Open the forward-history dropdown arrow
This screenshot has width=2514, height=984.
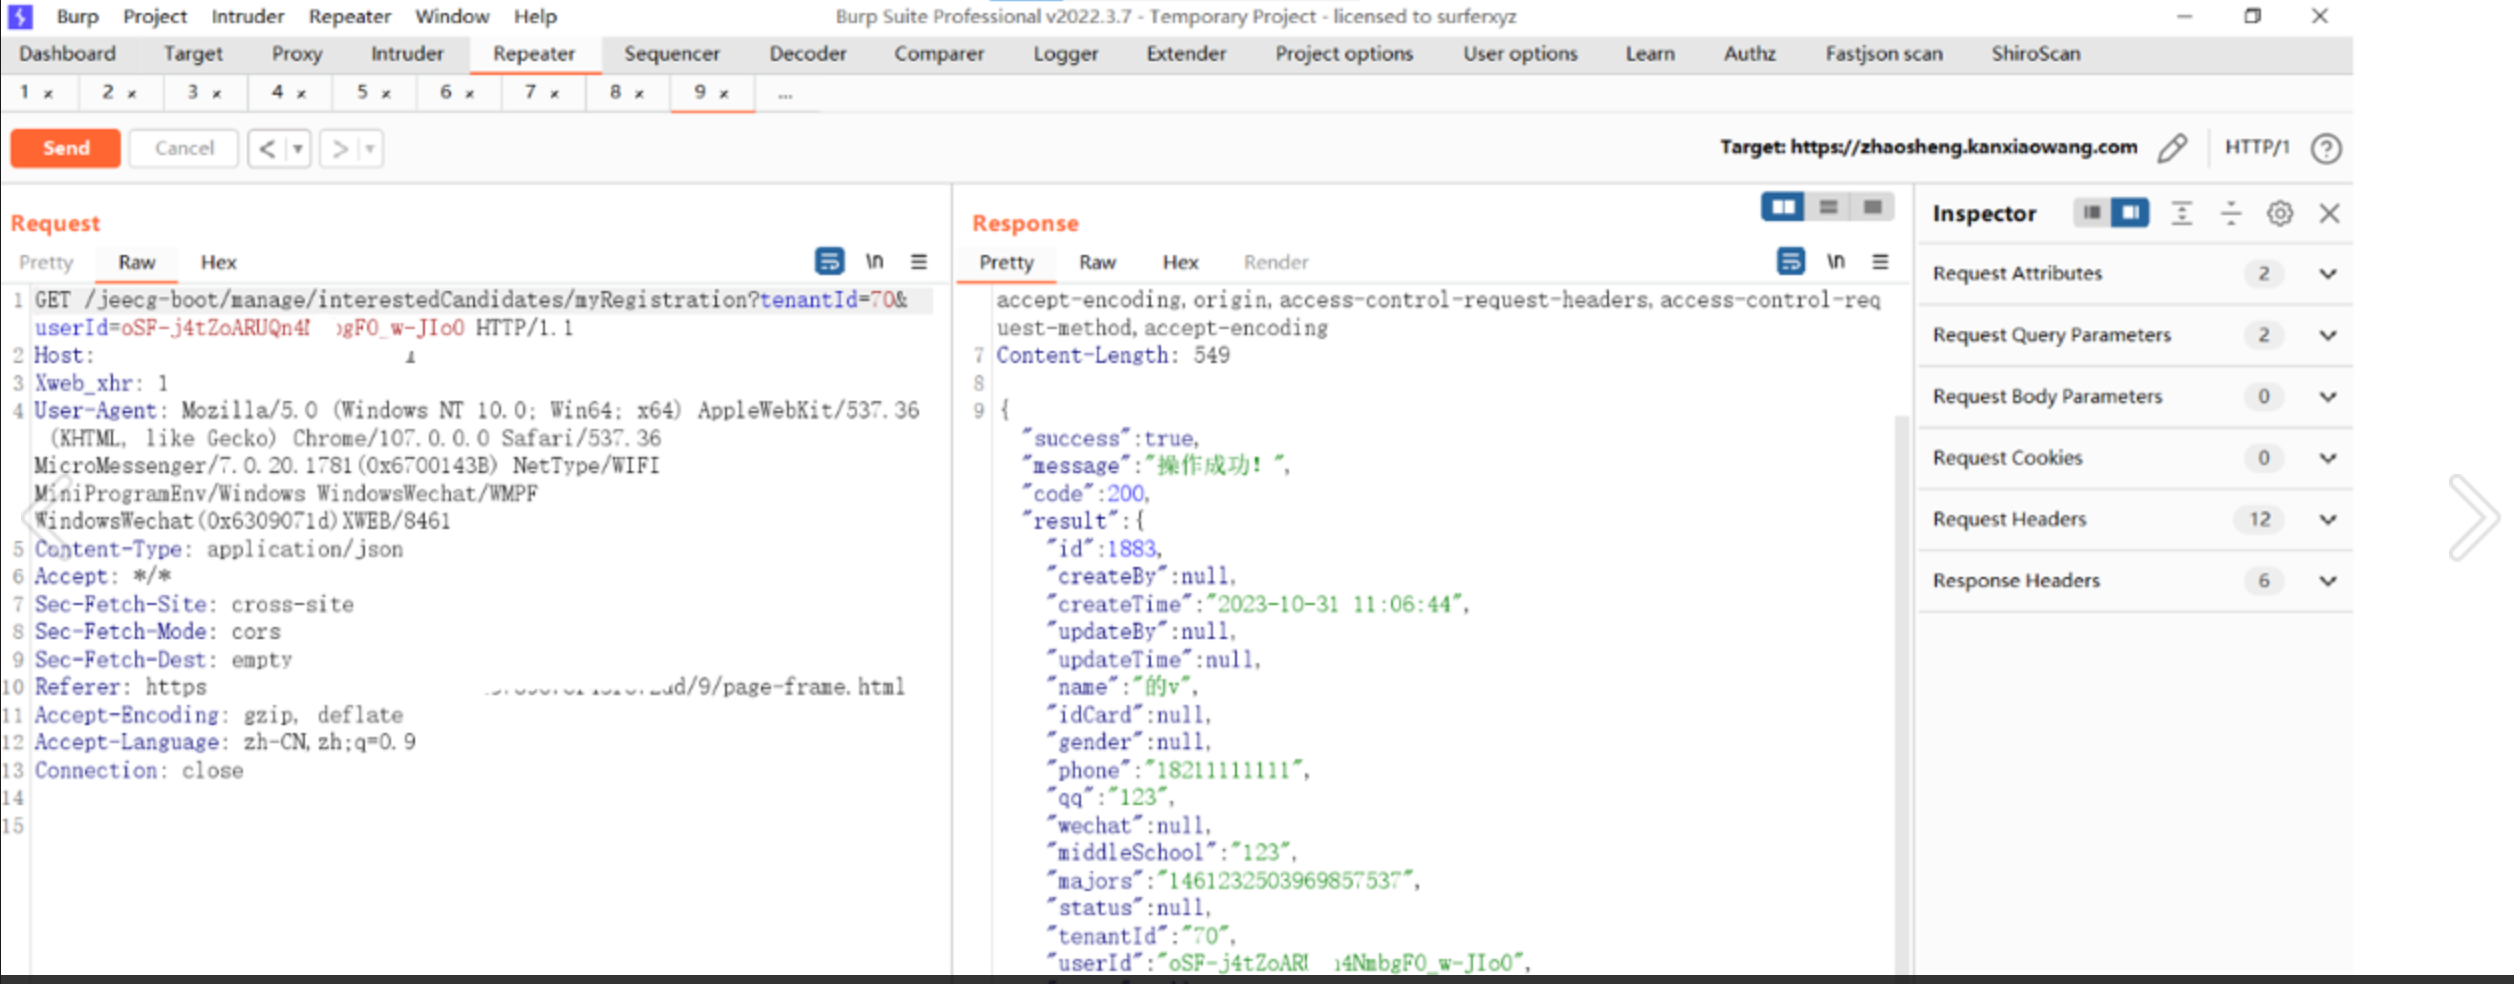point(370,149)
